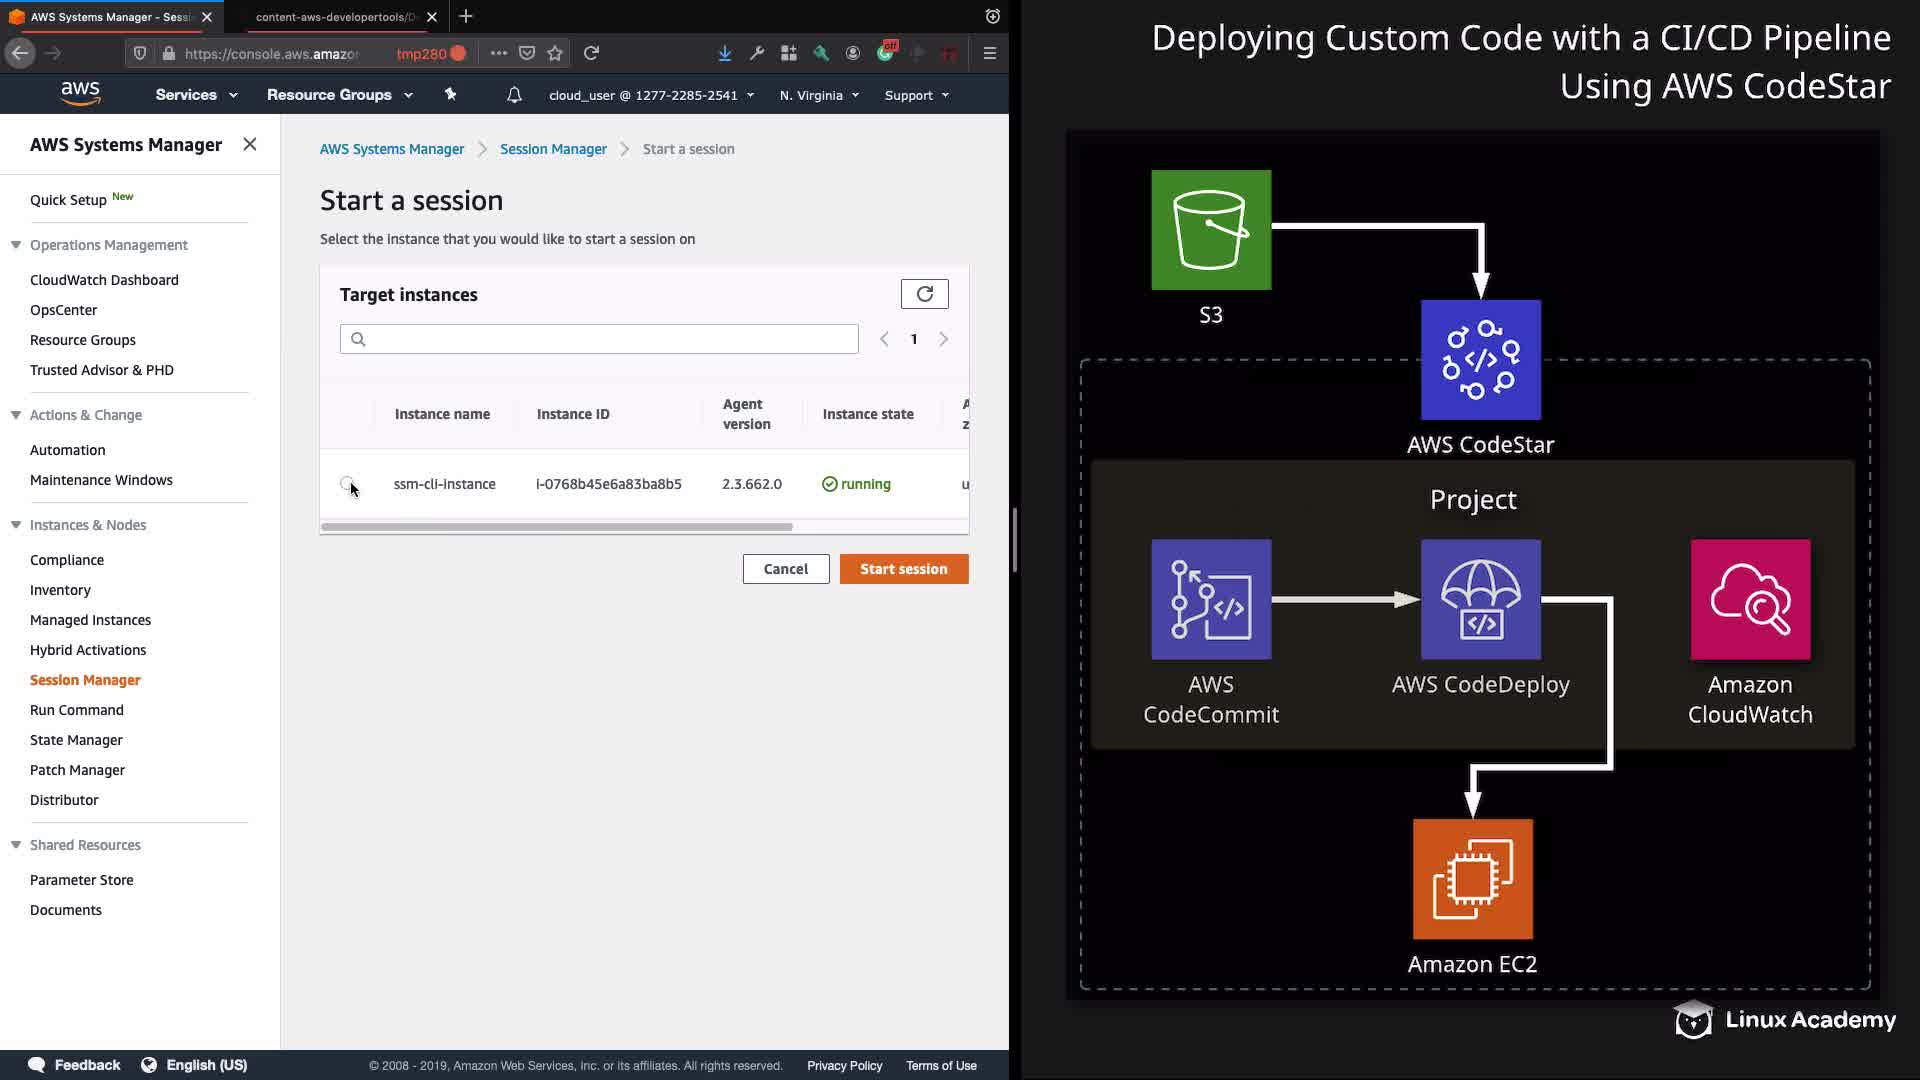Open the Firefox hamburger menu
1920x1080 pixels.
989,53
